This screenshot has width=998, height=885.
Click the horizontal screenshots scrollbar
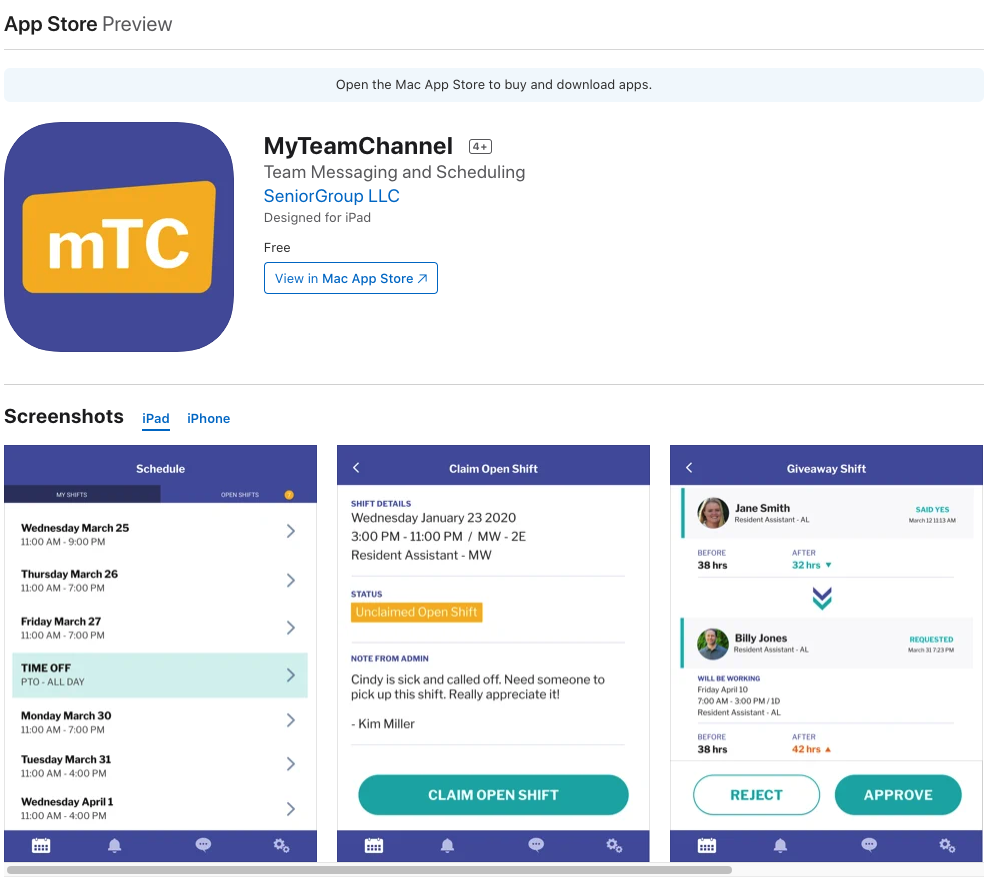pos(369,870)
